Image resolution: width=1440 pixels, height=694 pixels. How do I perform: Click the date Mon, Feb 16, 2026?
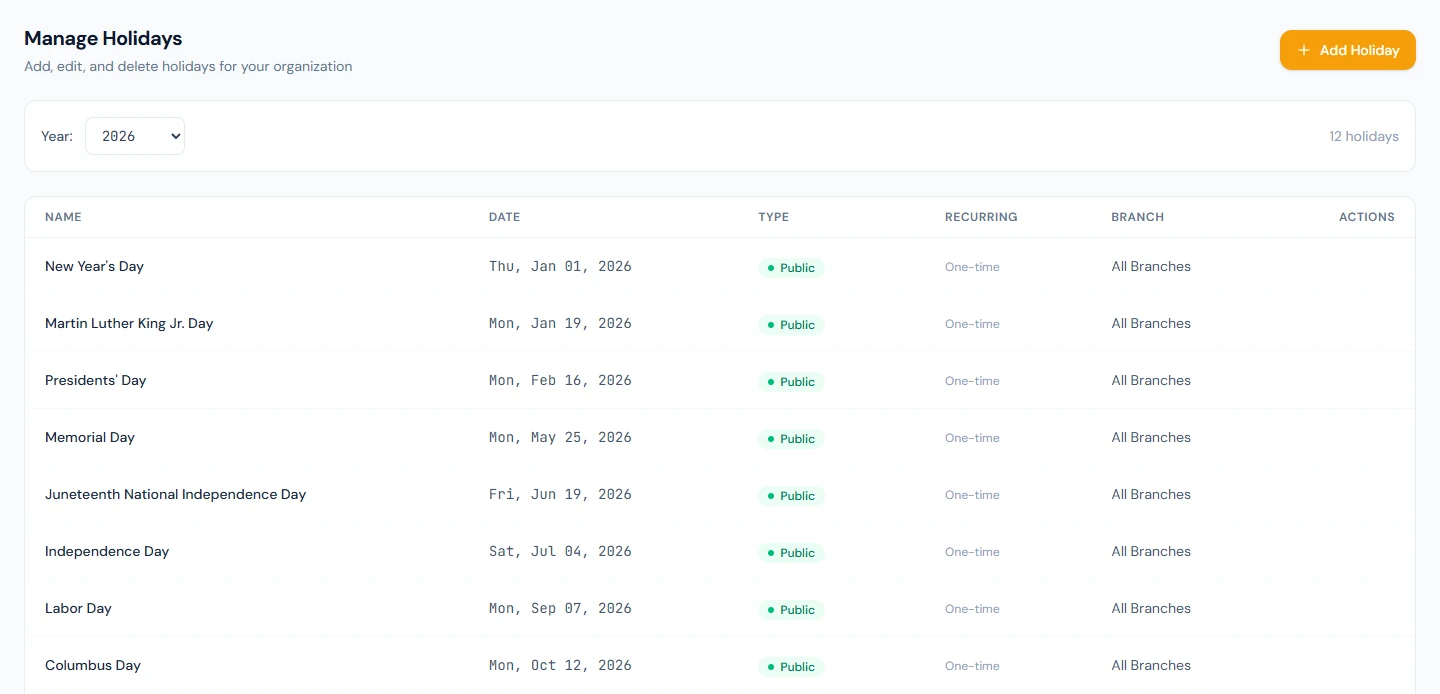[560, 380]
